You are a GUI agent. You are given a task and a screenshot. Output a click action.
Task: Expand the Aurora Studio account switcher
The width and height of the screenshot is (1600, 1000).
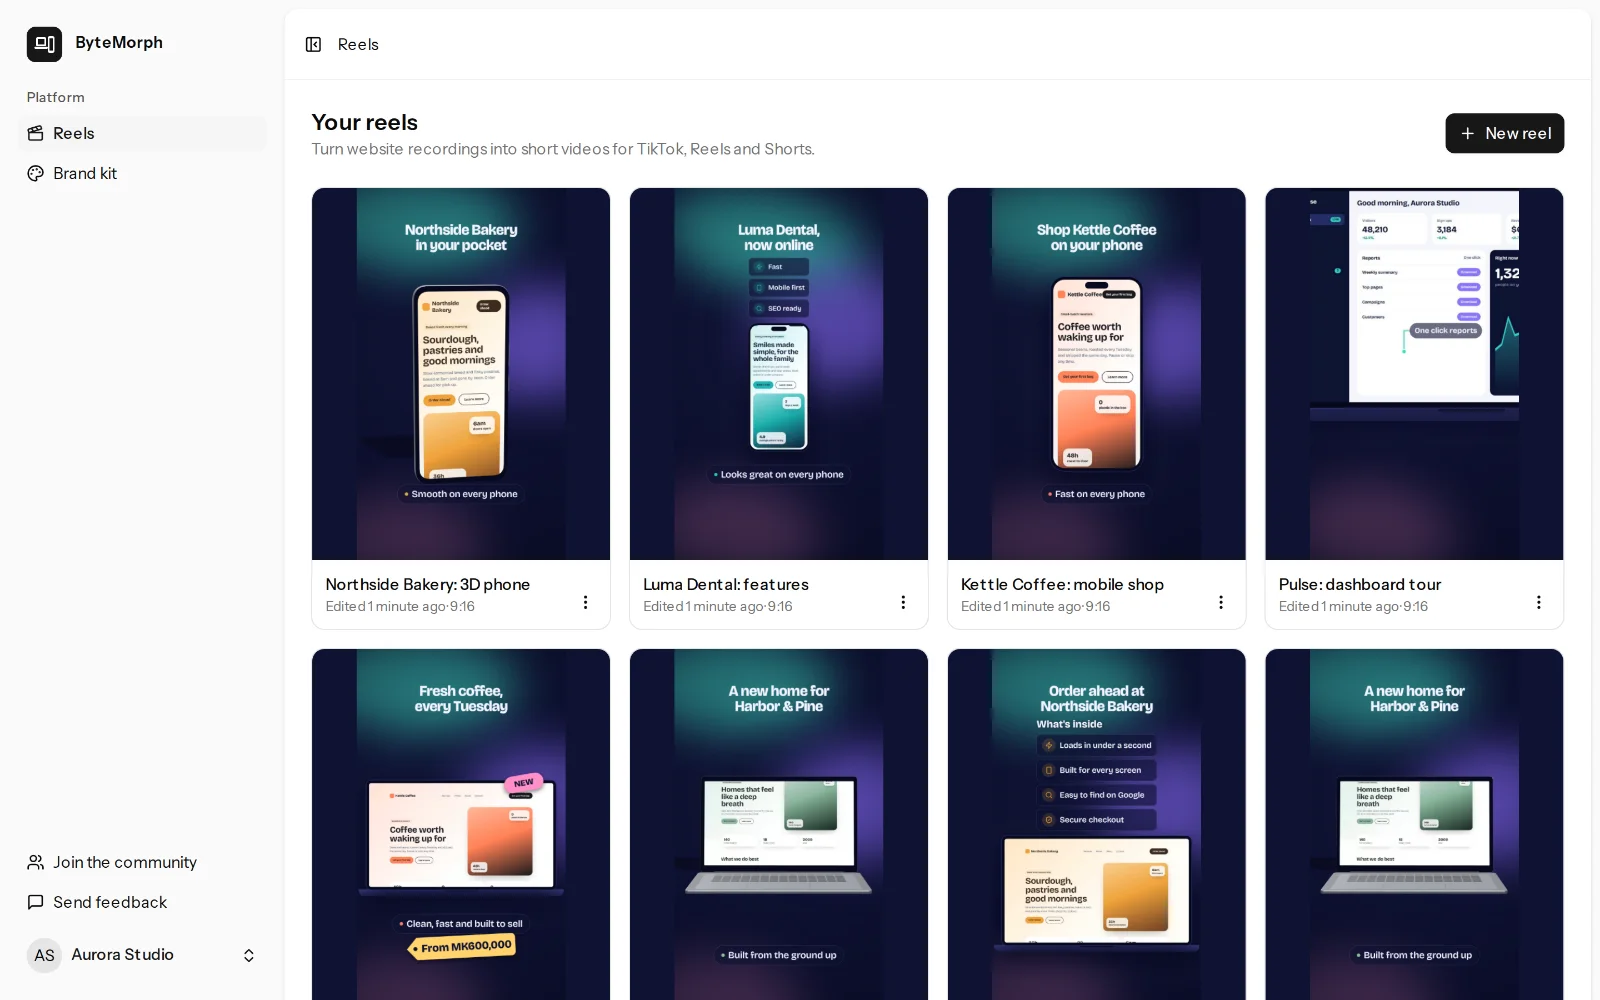[249, 955]
